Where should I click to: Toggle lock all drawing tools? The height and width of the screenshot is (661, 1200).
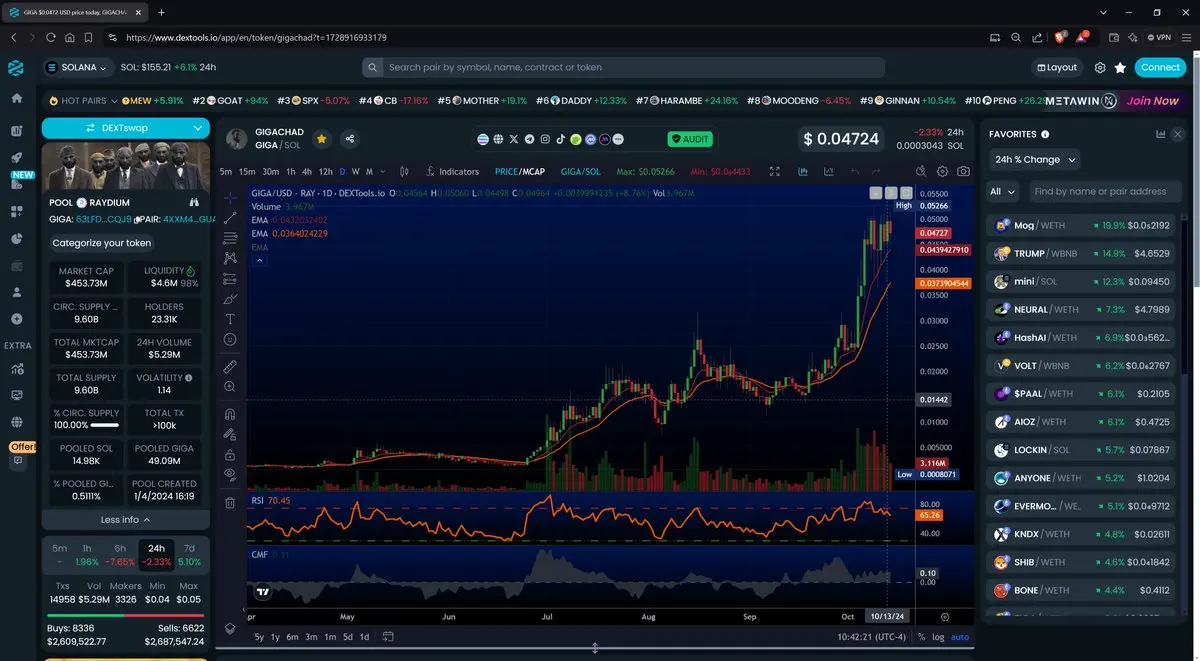click(230, 454)
